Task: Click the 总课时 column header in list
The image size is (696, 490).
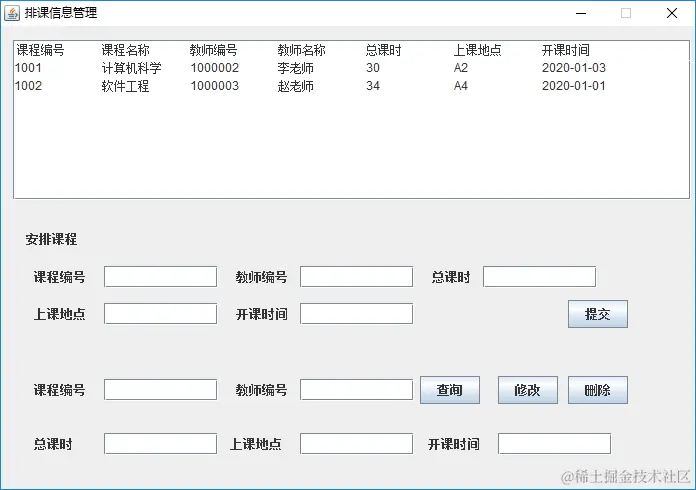Action: tap(384, 50)
